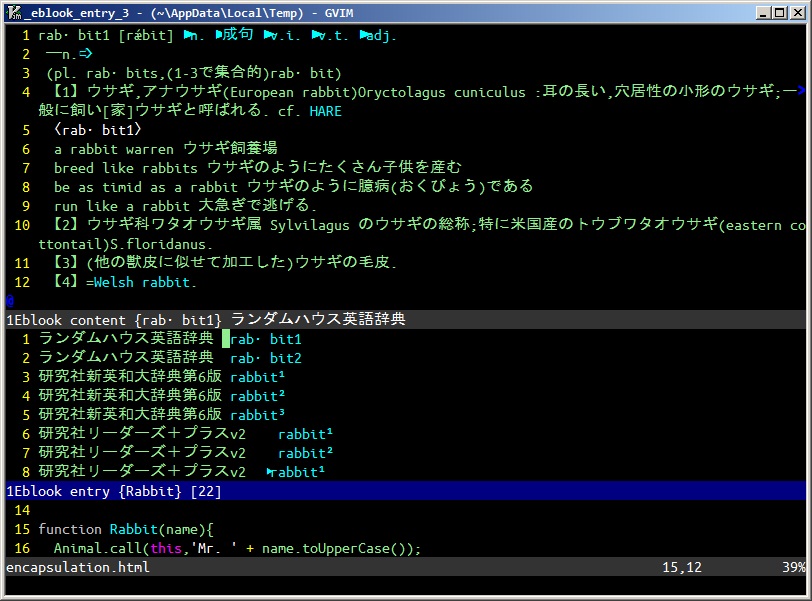The image size is (812, 601).
Task: Open the 'Welsh rabbit' reference link
Action: click(x=141, y=282)
